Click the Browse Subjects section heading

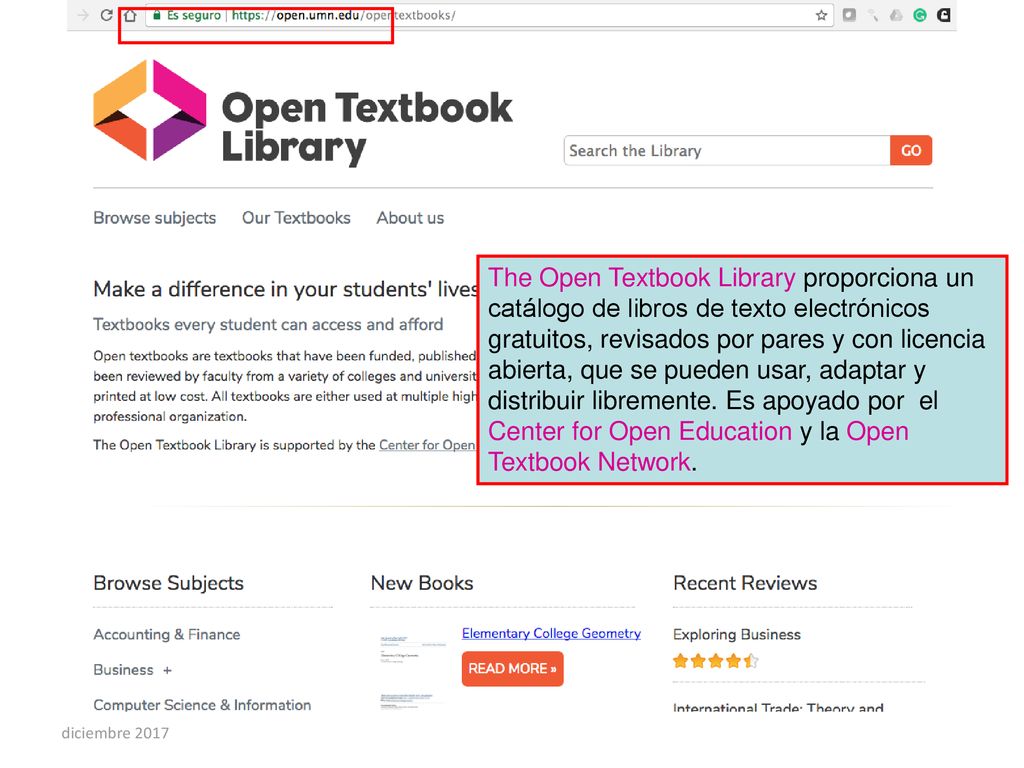[168, 583]
